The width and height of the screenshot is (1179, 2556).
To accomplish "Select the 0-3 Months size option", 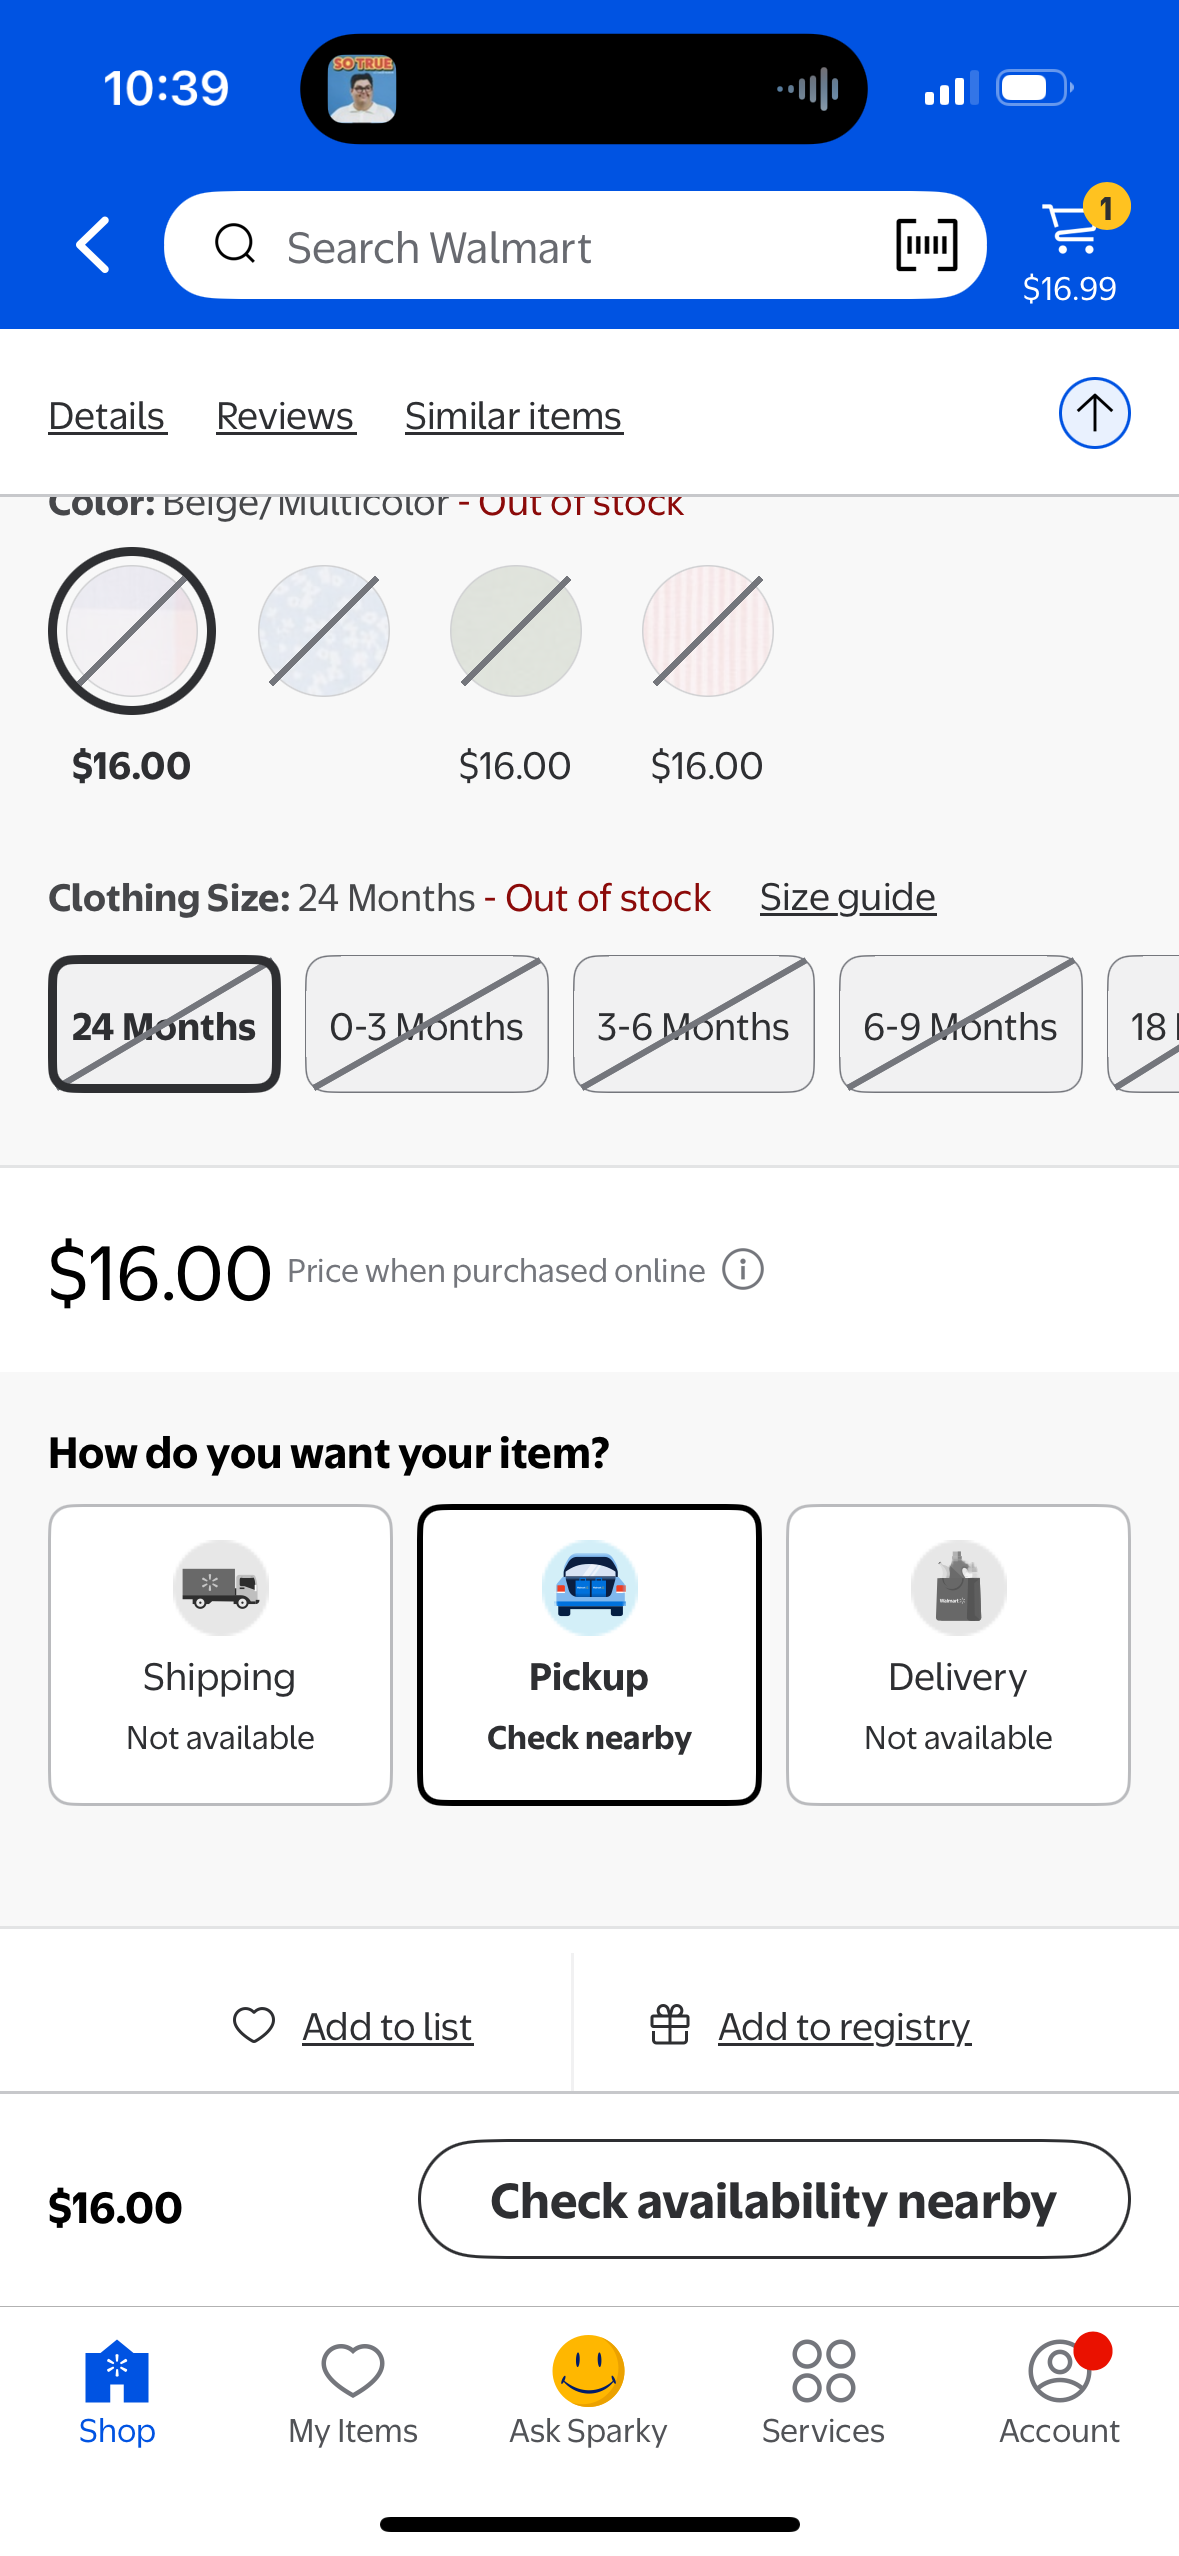I will point(427,1024).
